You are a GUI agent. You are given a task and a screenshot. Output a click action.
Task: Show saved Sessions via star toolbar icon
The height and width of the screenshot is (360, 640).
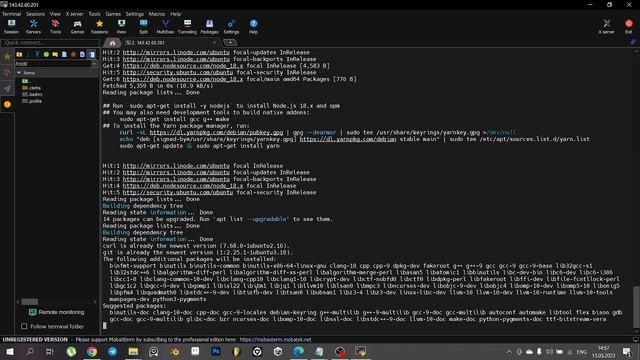[x=100, y=27]
